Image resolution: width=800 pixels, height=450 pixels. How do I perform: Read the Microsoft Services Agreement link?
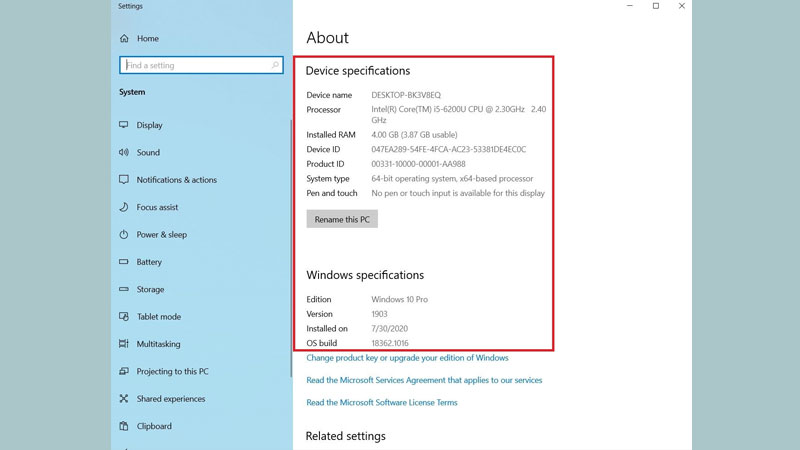pos(424,380)
